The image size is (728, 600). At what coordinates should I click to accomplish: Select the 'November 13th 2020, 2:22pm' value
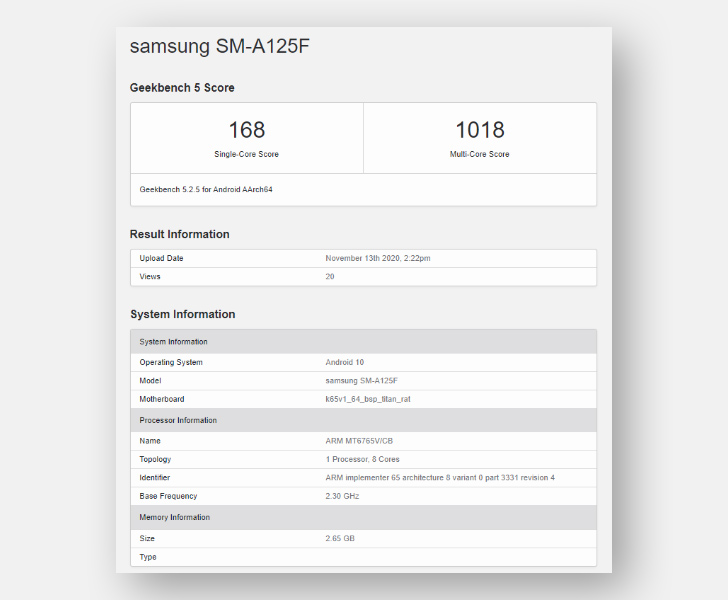378,258
